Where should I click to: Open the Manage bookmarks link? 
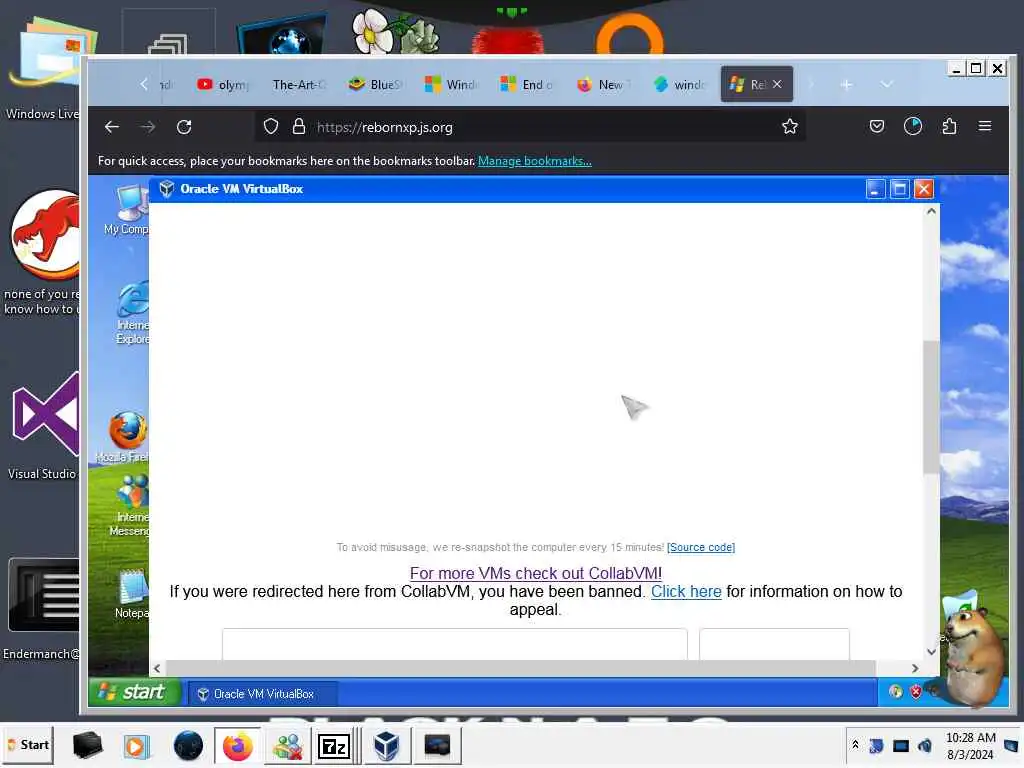534,161
